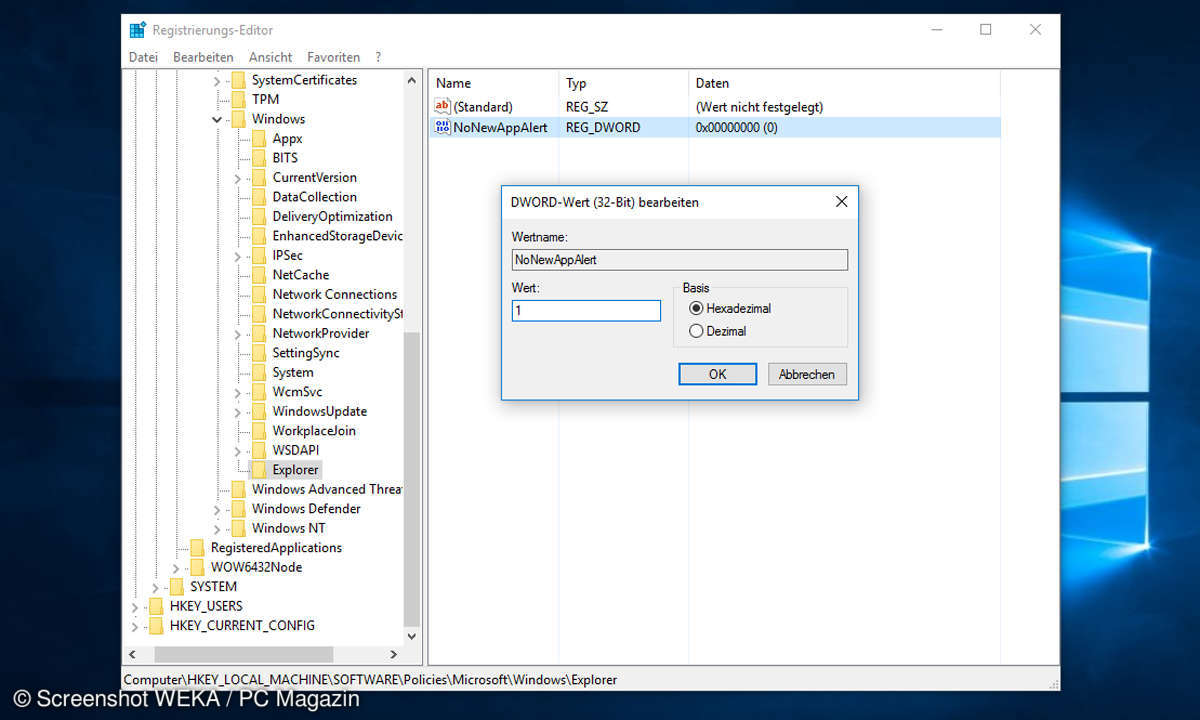The width and height of the screenshot is (1200, 720).
Task: Click into the Wert input field
Action: 586,311
